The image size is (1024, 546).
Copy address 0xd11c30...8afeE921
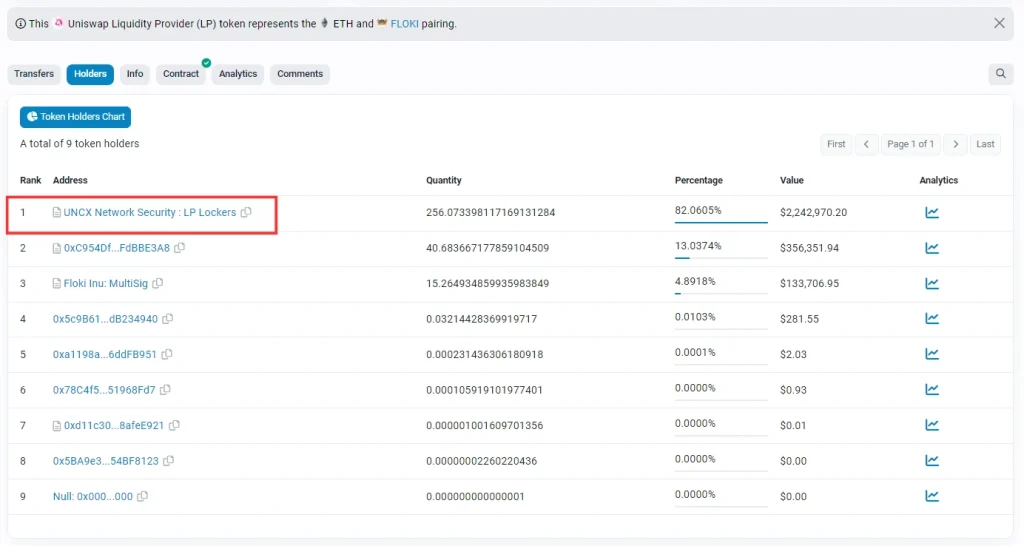tap(174, 425)
